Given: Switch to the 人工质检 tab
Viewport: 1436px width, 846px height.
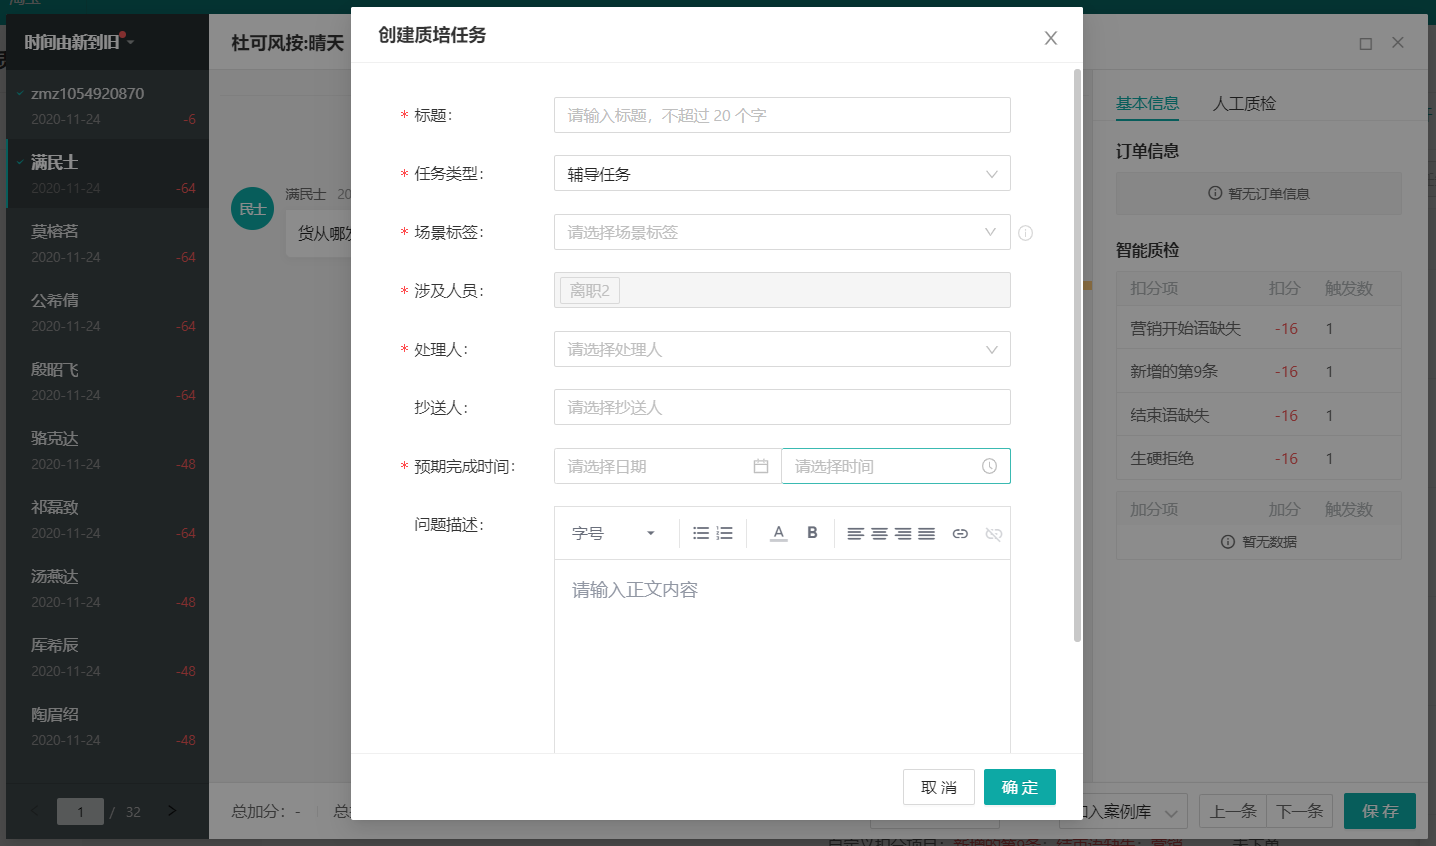Looking at the screenshot, I should (1244, 103).
